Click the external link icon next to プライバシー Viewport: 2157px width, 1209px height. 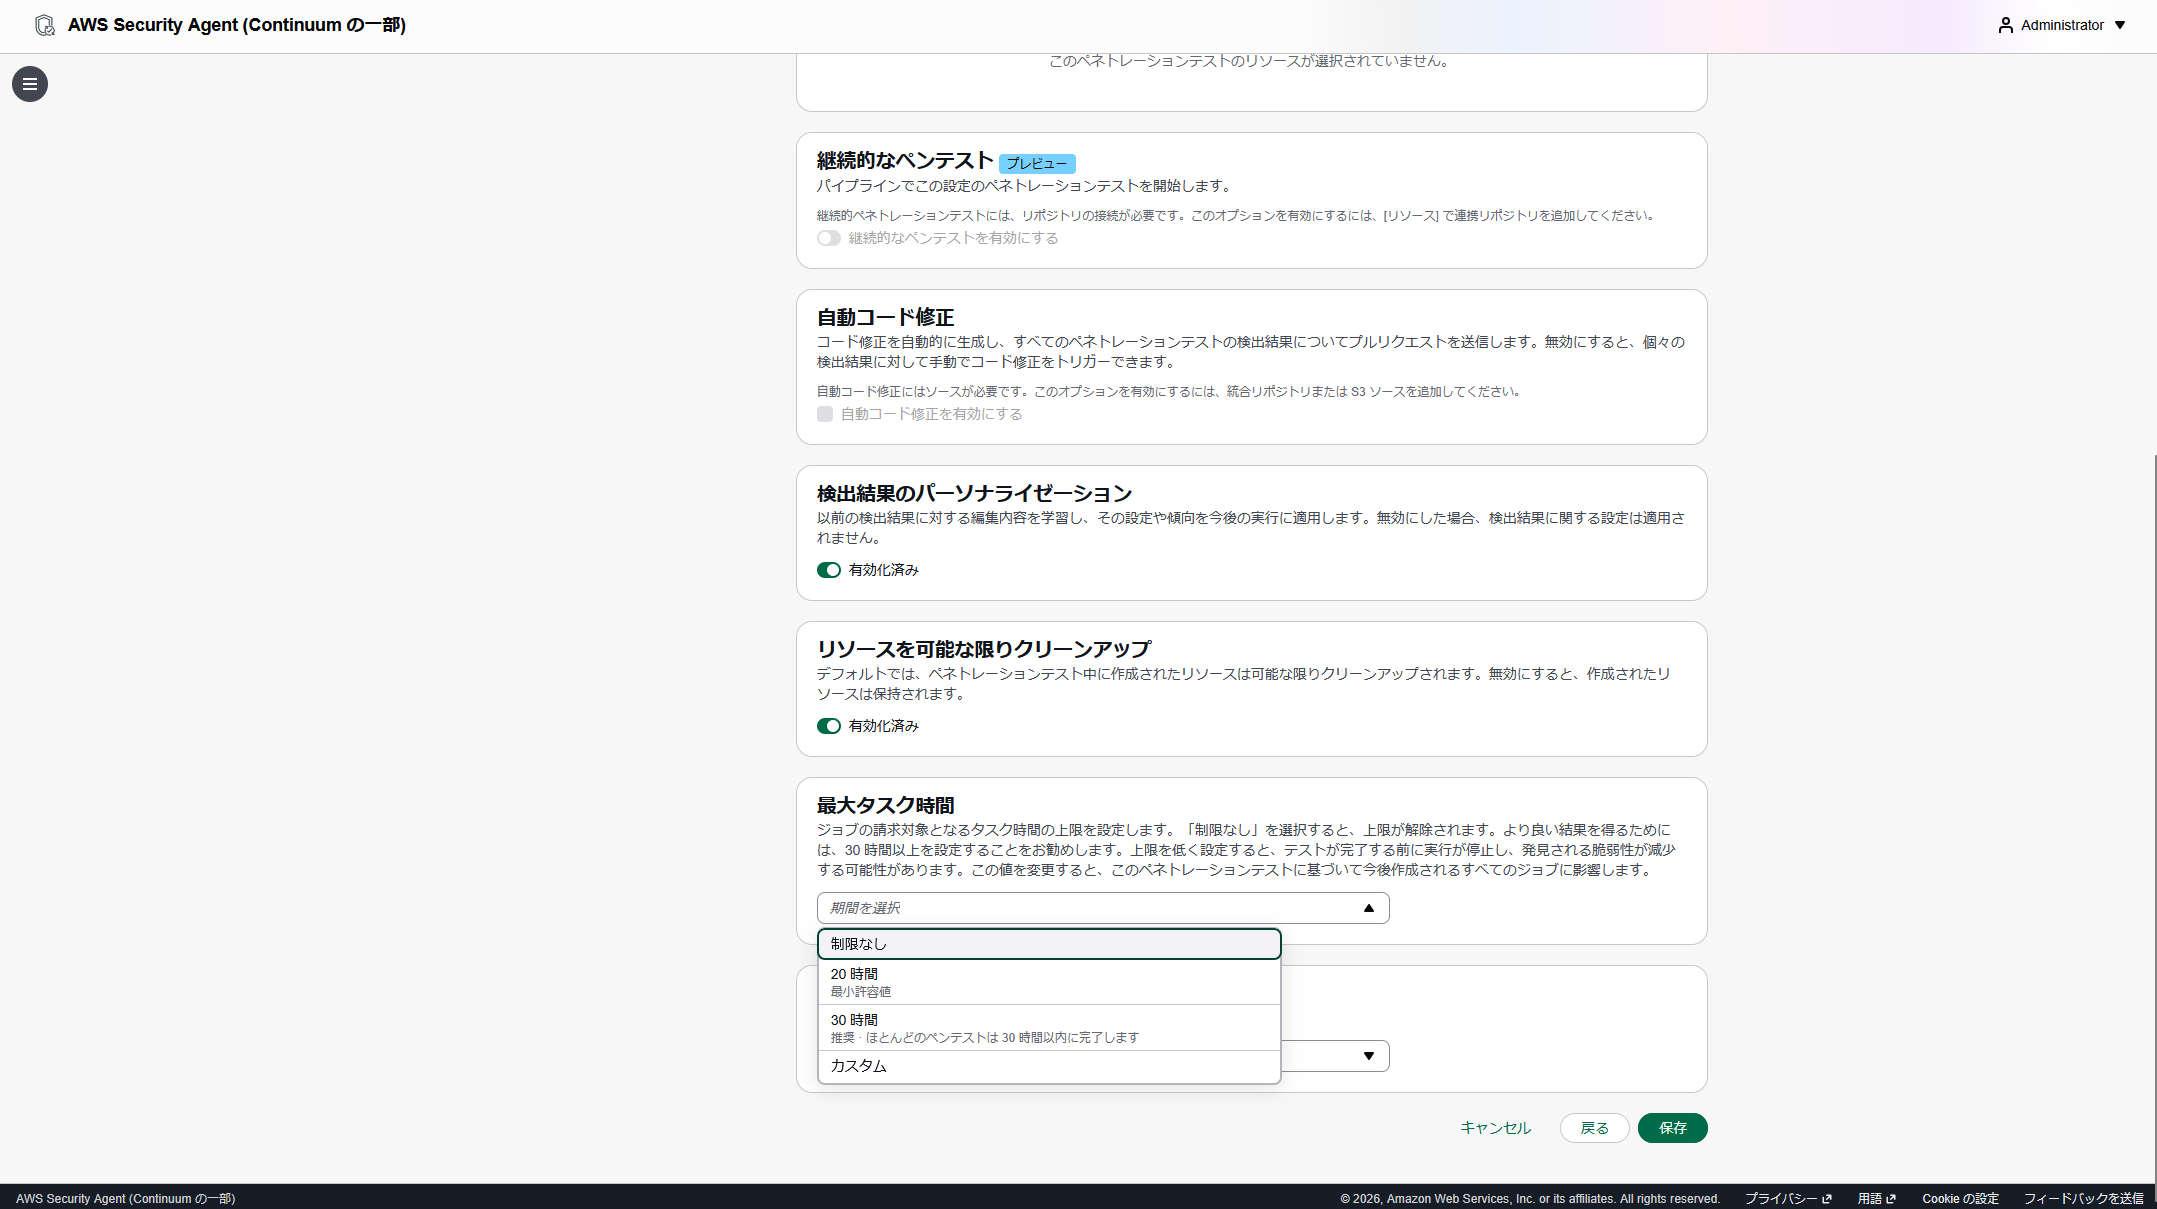[1827, 1198]
